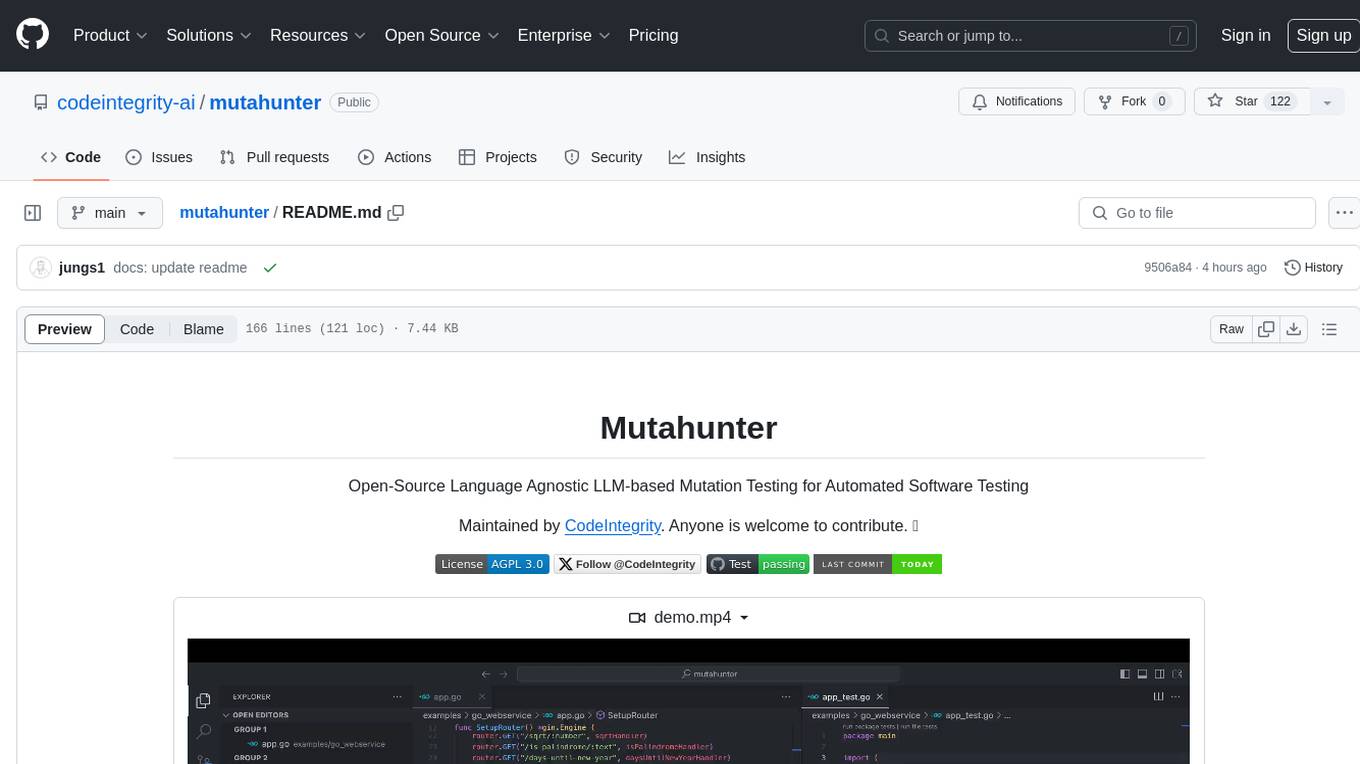Expand the Open Source menu
This screenshot has width=1360, height=764.
point(441,35)
